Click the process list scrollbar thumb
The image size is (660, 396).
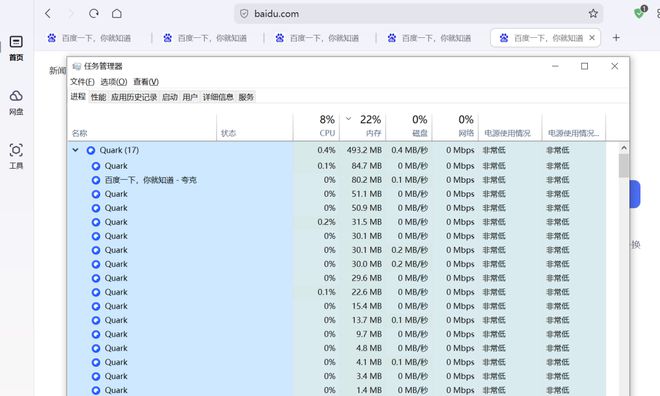(x=624, y=165)
